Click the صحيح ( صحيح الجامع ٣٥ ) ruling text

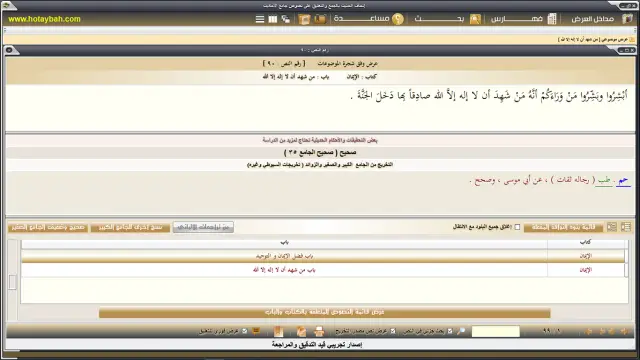coord(320,152)
